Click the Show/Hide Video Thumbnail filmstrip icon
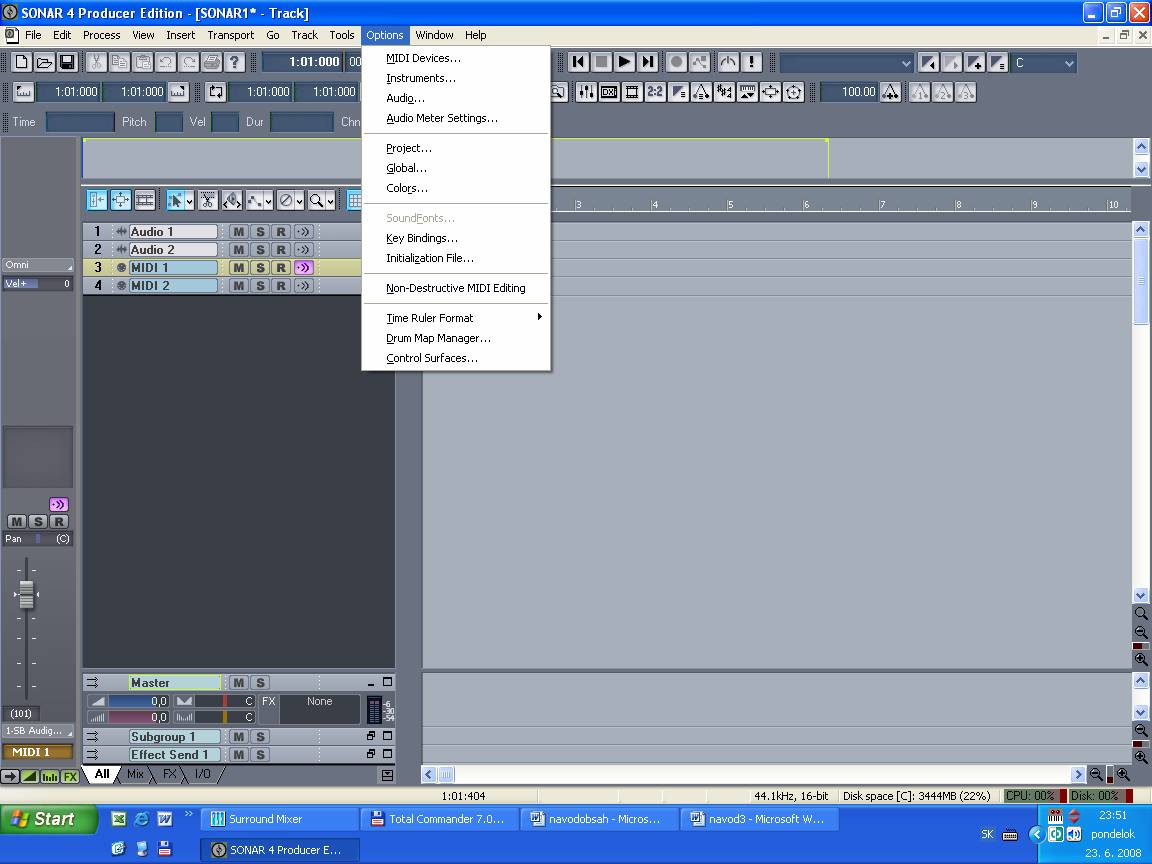The height and width of the screenshot is (864, 1152). click(x=145, y=200)
